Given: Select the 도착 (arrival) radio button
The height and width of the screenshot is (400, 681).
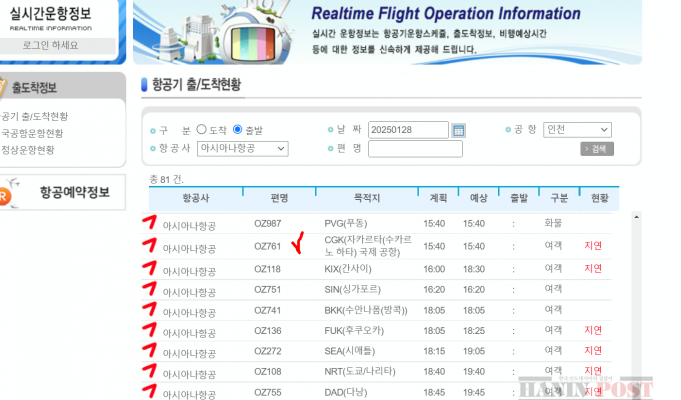Looking at the screenshot, I should click(x=201, y=130).
